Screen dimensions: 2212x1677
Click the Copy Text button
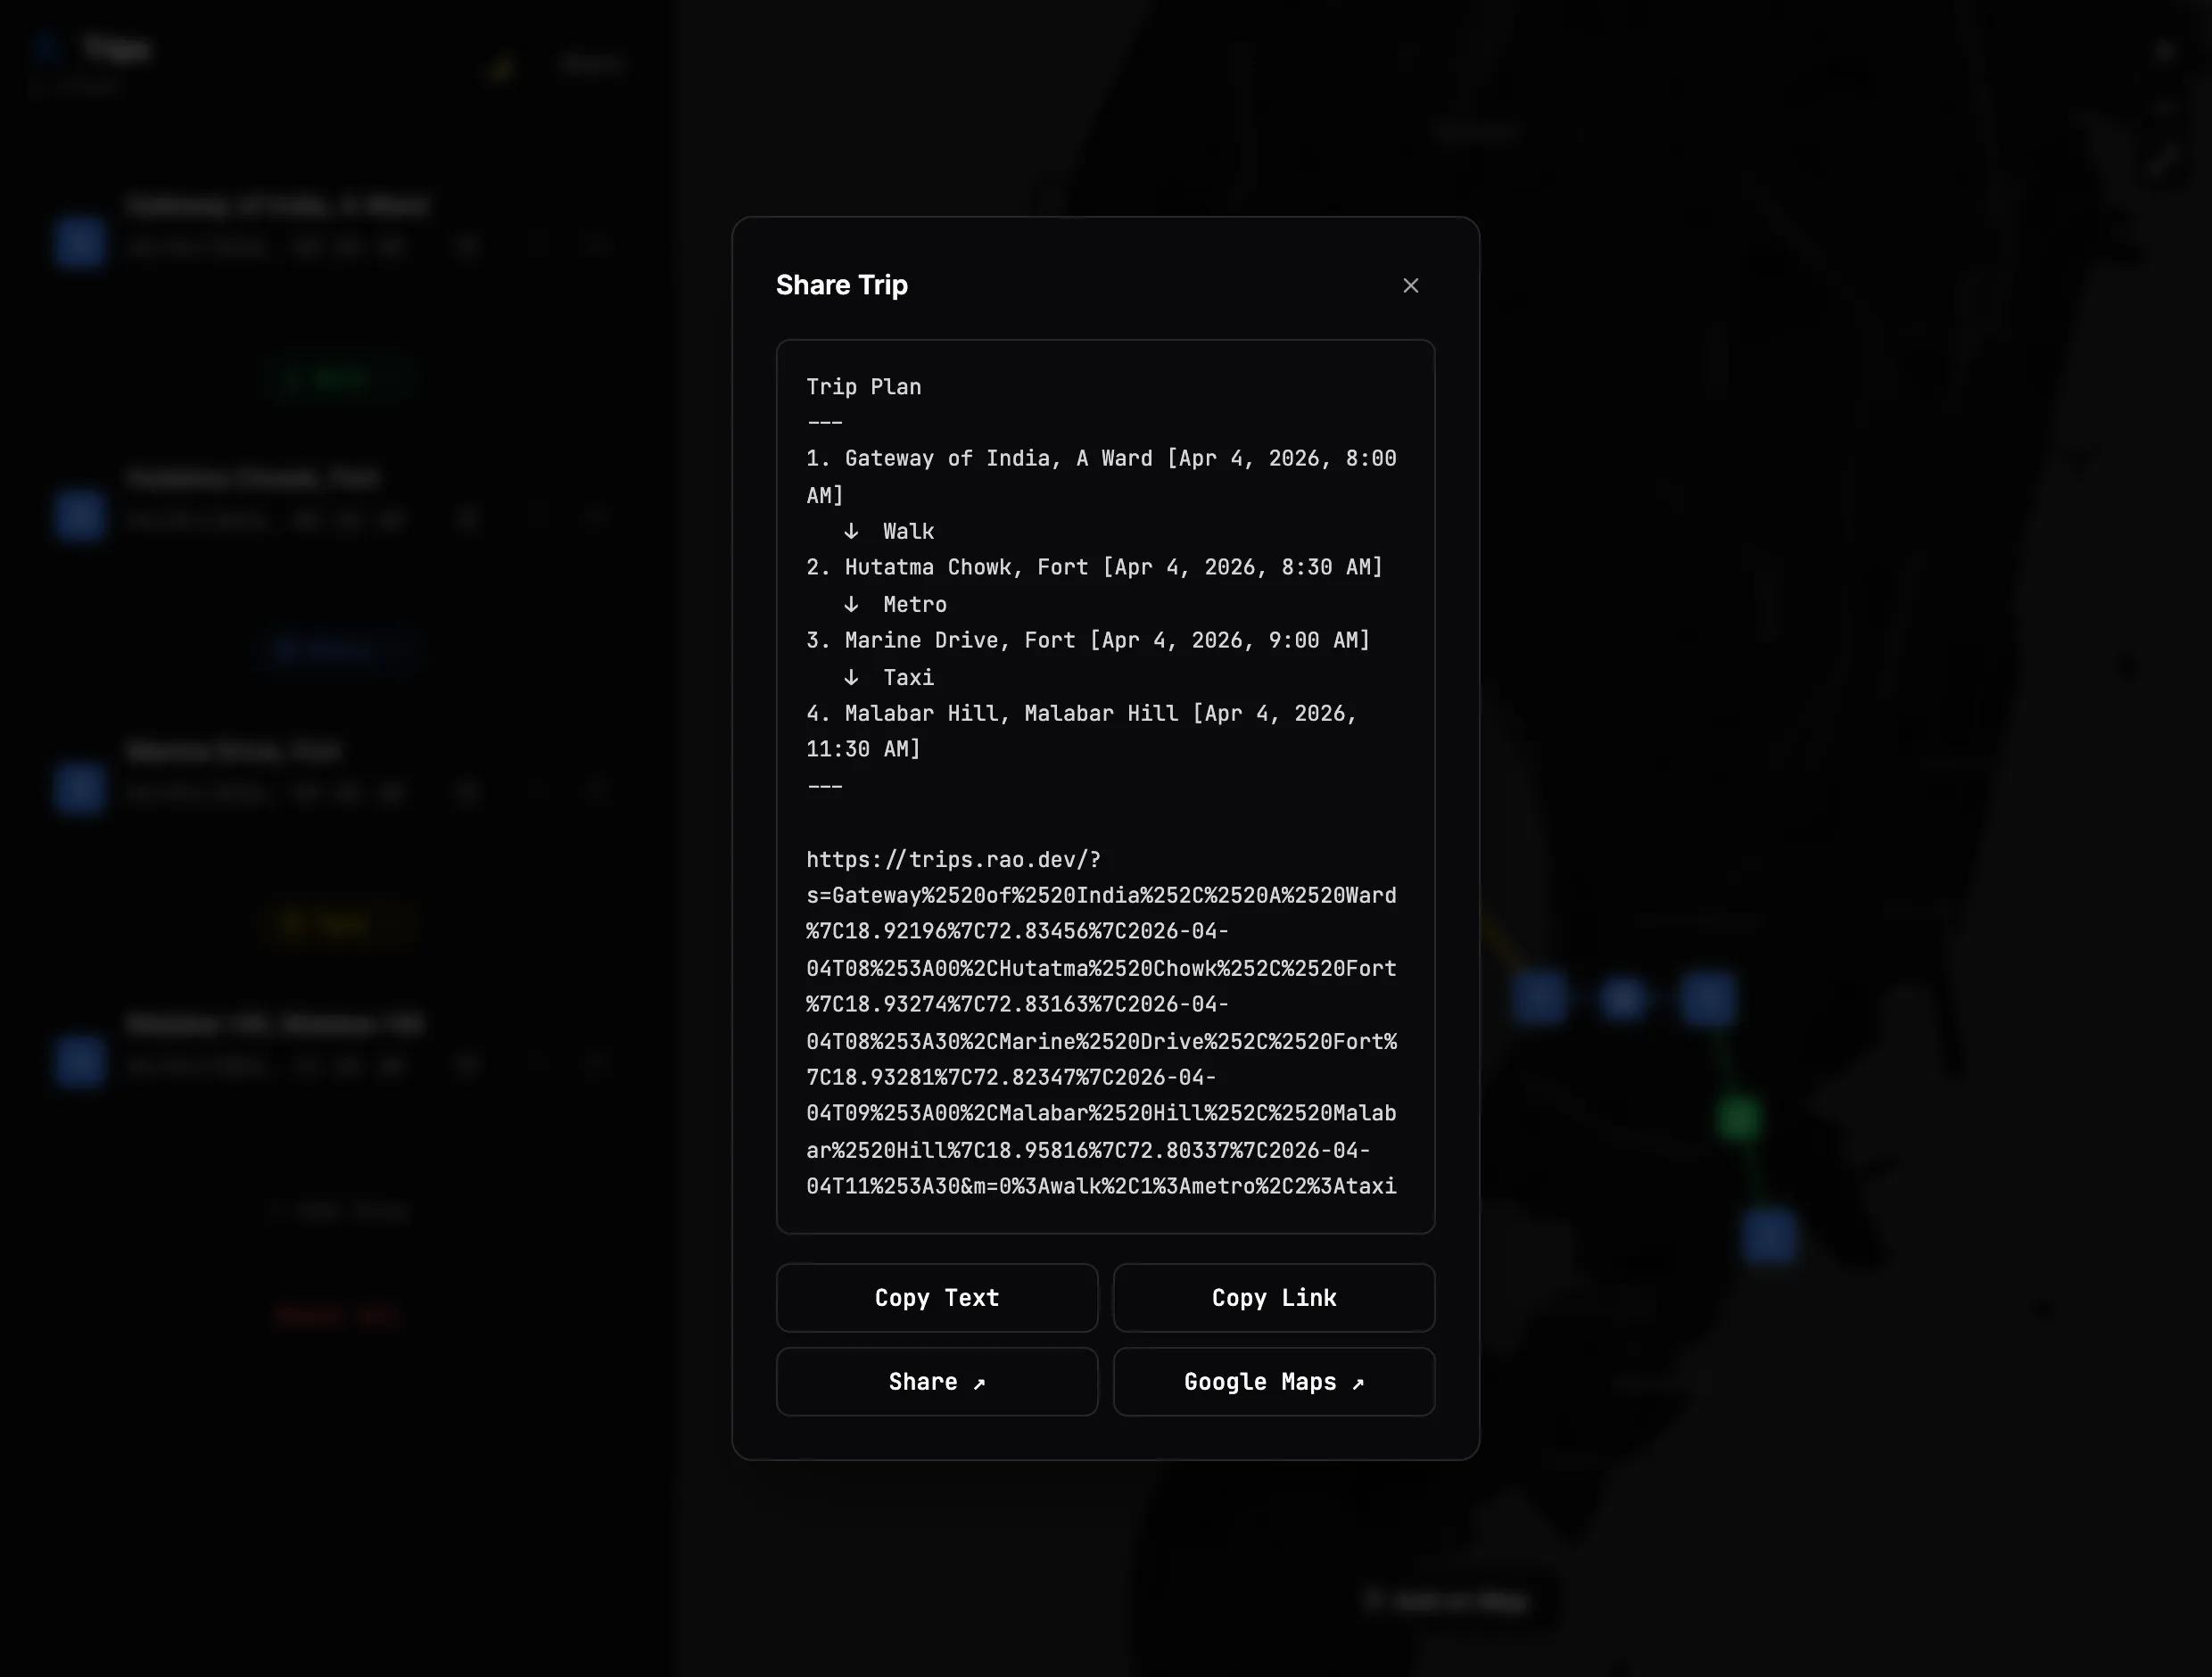937,1298
